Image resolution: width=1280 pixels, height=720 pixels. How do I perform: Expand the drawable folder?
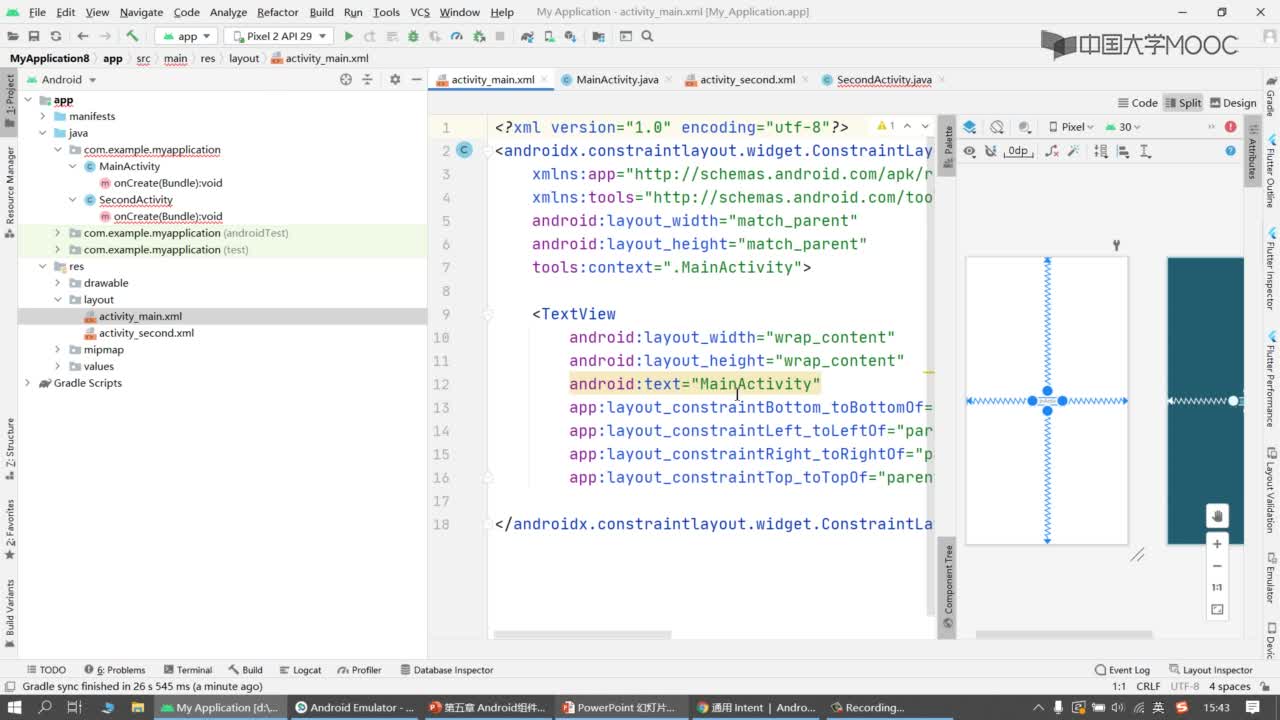pyautogui.click(x=58, y=283)
